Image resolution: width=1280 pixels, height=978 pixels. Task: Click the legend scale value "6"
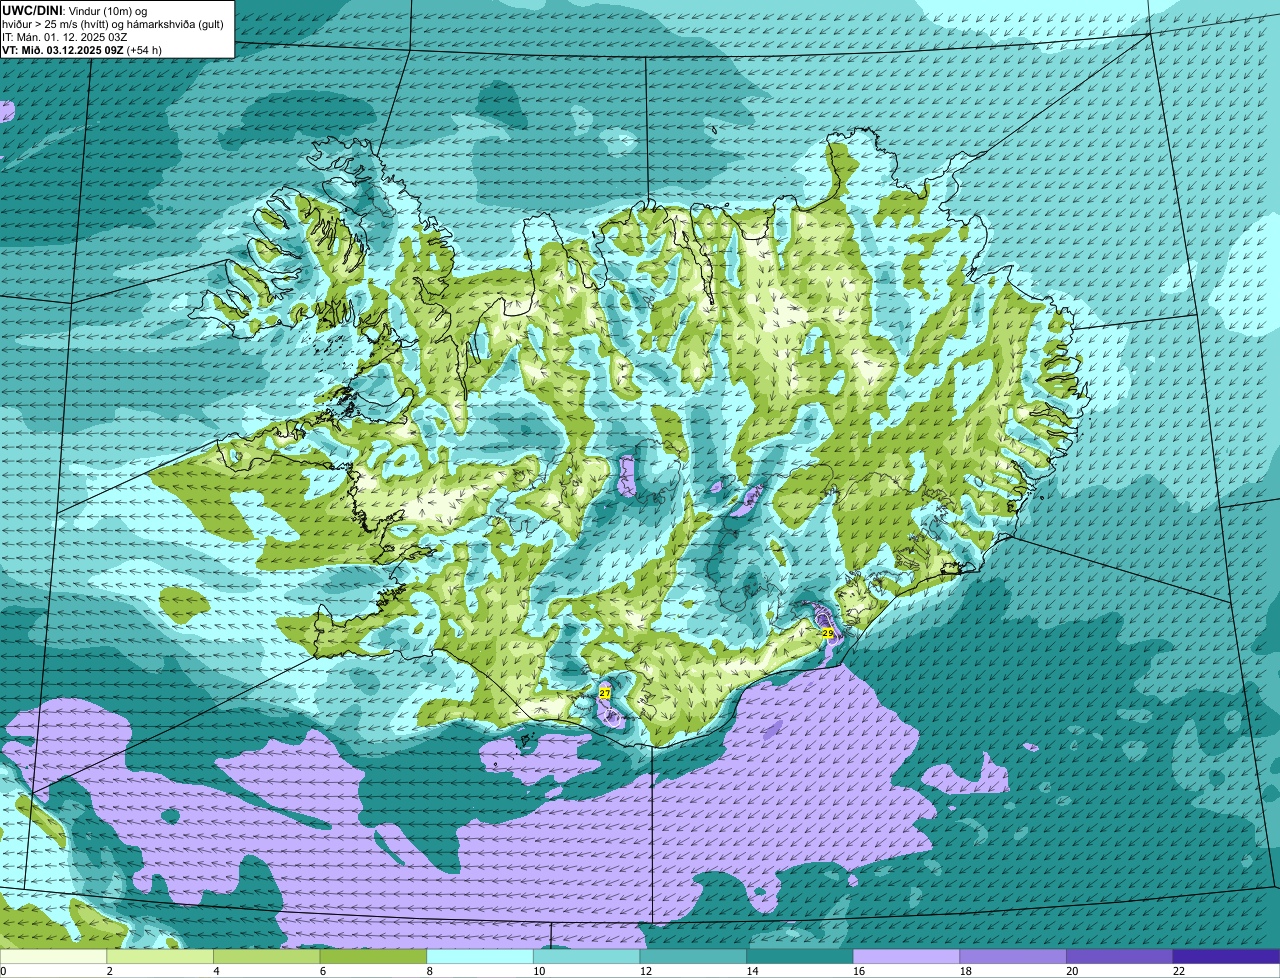(322, 971)
